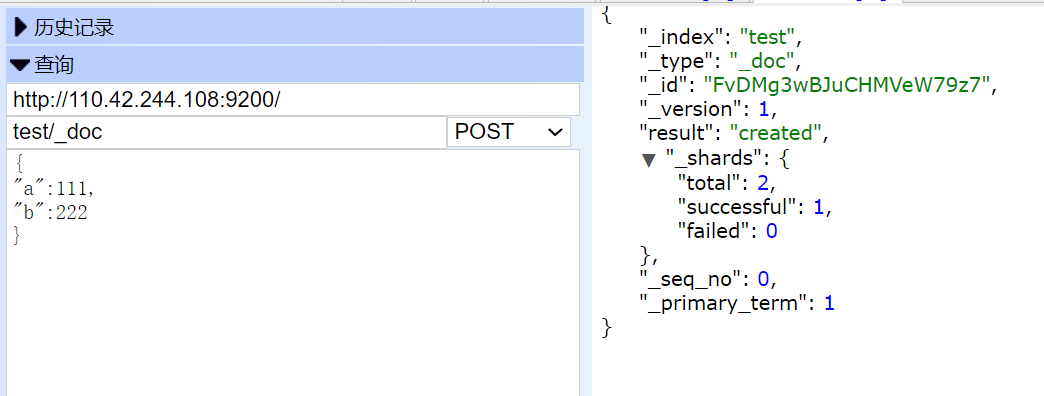Collapse the "_shards" JSON node arrow
This screenshot has width=1044, height=396.
(x=649, y=160)
